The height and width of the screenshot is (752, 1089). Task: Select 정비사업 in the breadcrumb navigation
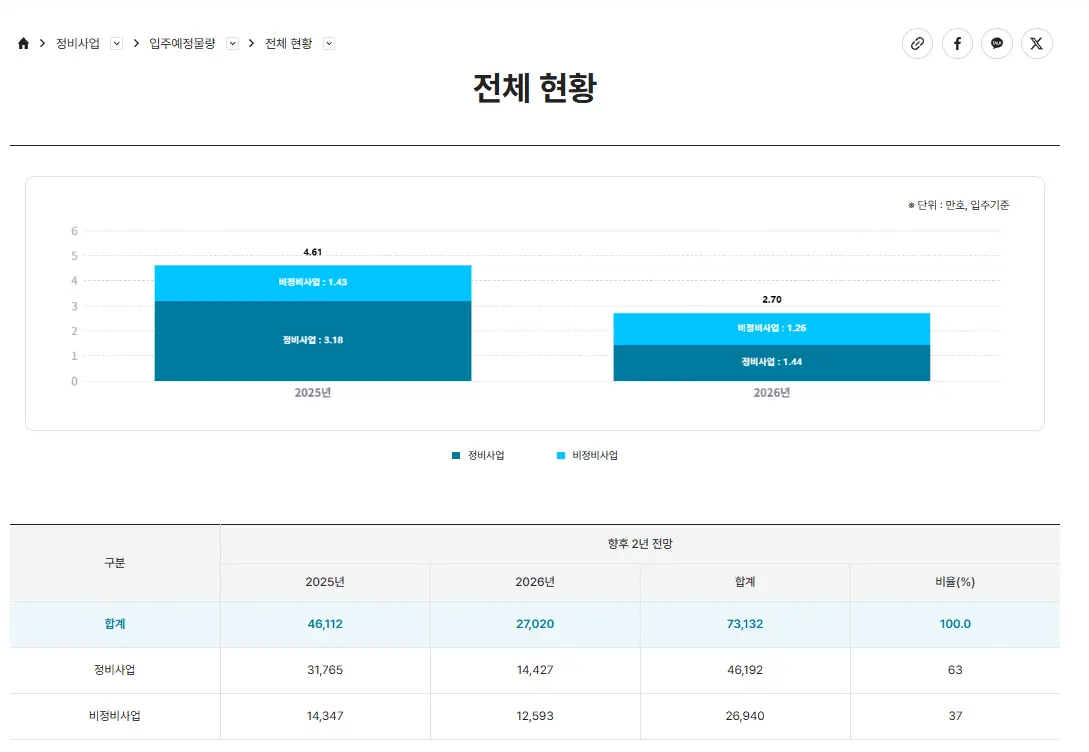78,43
